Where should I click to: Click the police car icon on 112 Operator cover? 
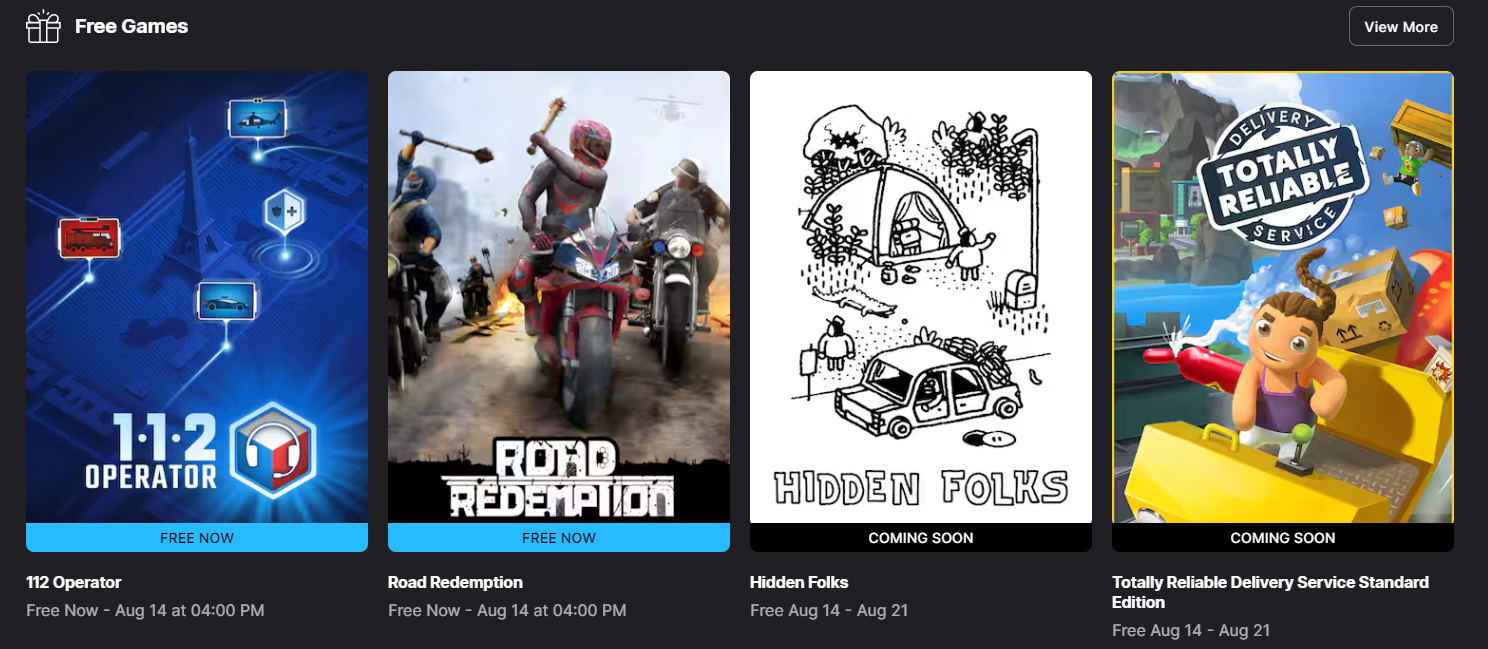pos(226,301)
